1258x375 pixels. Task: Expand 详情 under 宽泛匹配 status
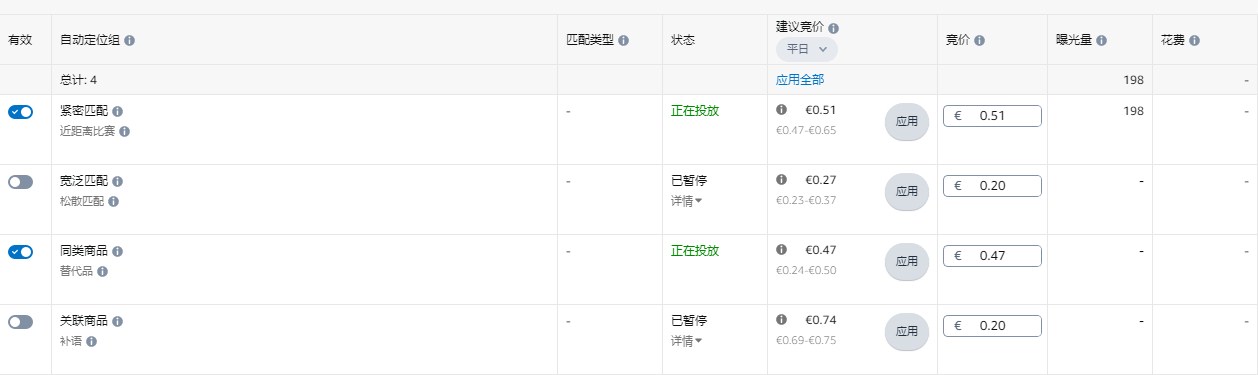[x=686, y=201]
